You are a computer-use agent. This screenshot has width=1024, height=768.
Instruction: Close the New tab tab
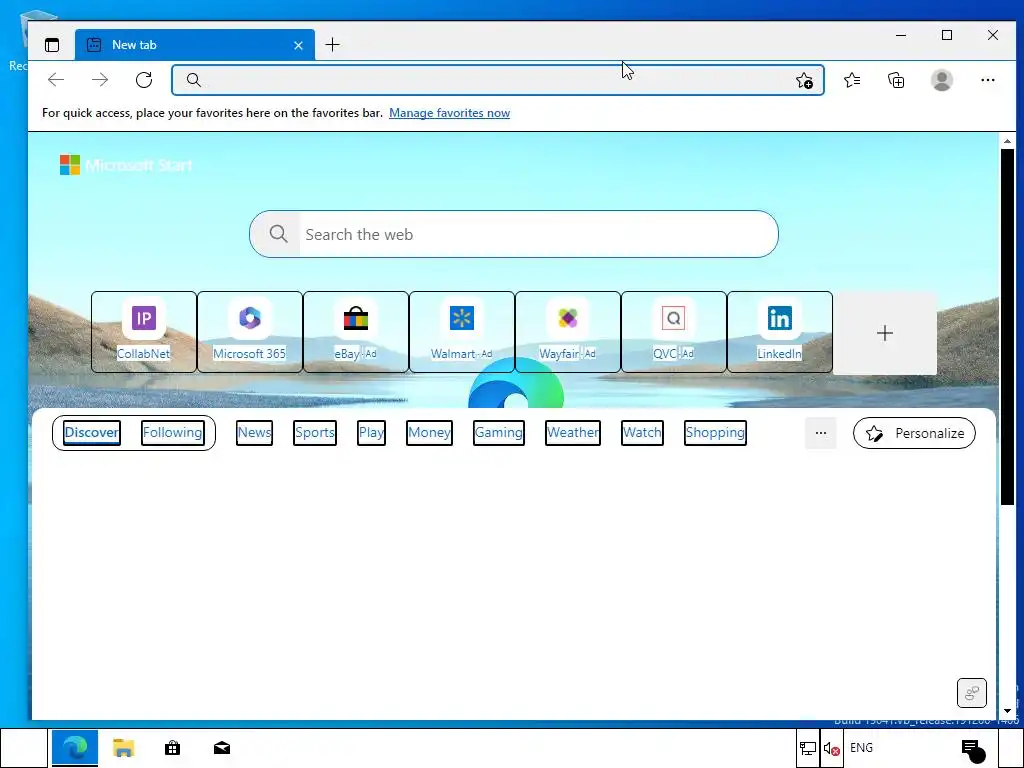tap(298, 45)
